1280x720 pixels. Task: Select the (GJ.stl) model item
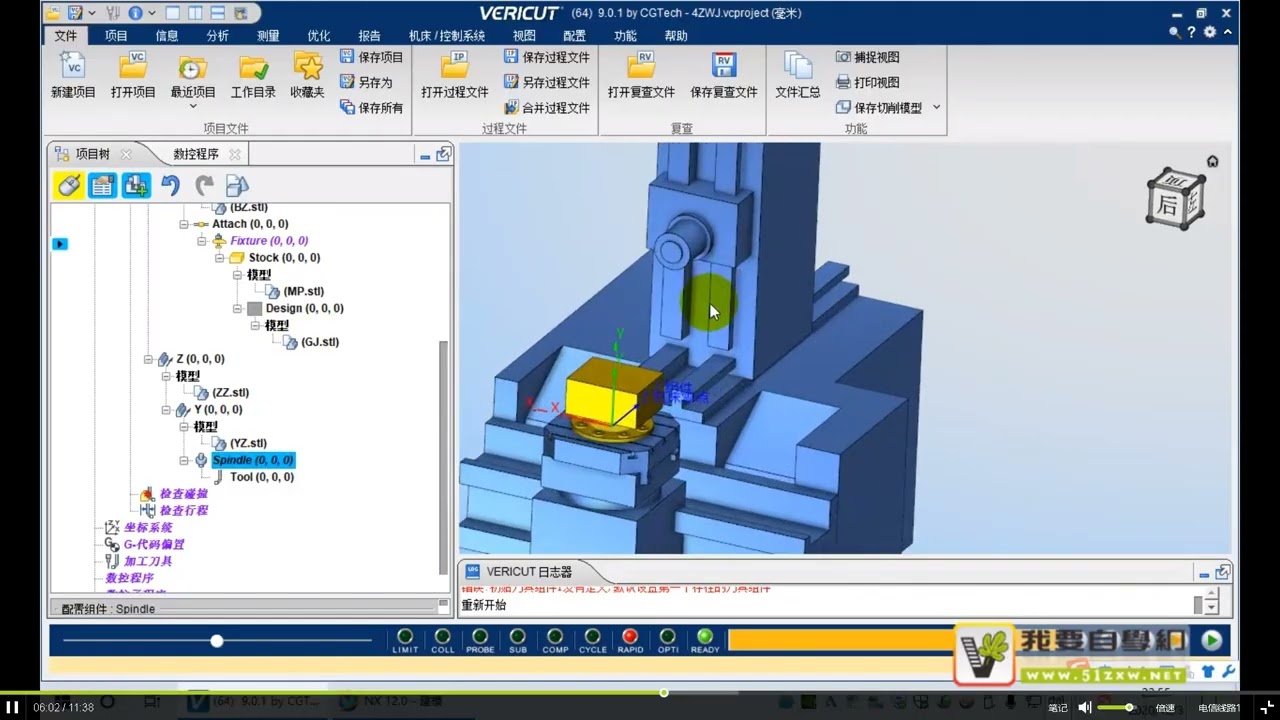(x=320, y=342)
